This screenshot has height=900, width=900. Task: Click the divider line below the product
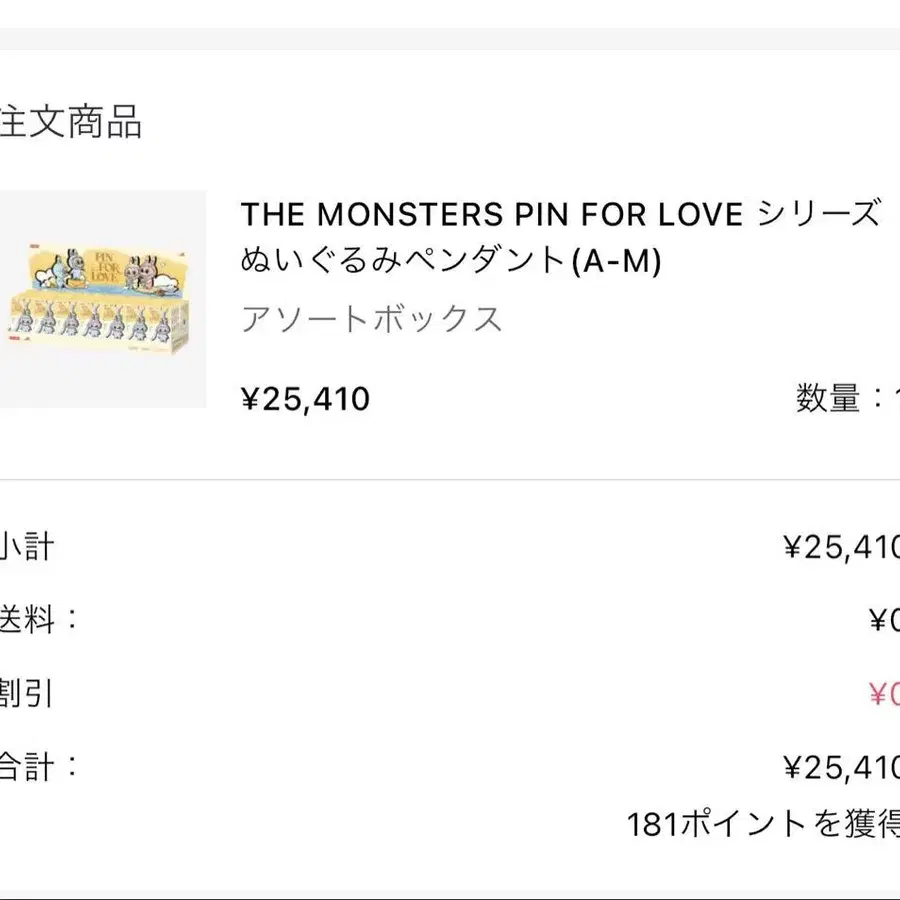point(450,480)
